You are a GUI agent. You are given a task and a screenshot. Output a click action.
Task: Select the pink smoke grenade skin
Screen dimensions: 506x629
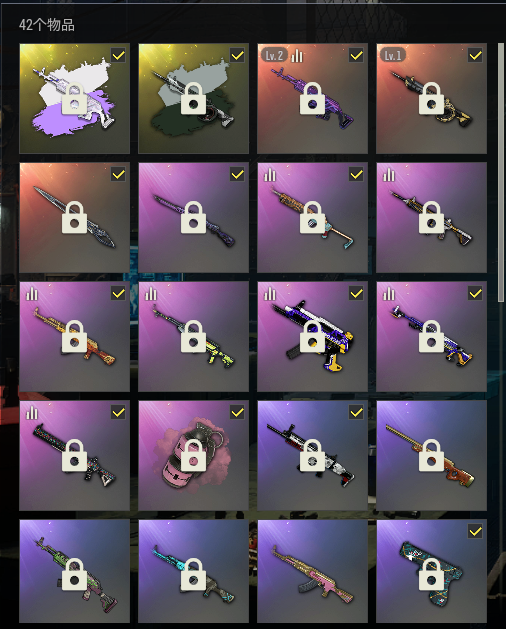[x=193, y=455]
